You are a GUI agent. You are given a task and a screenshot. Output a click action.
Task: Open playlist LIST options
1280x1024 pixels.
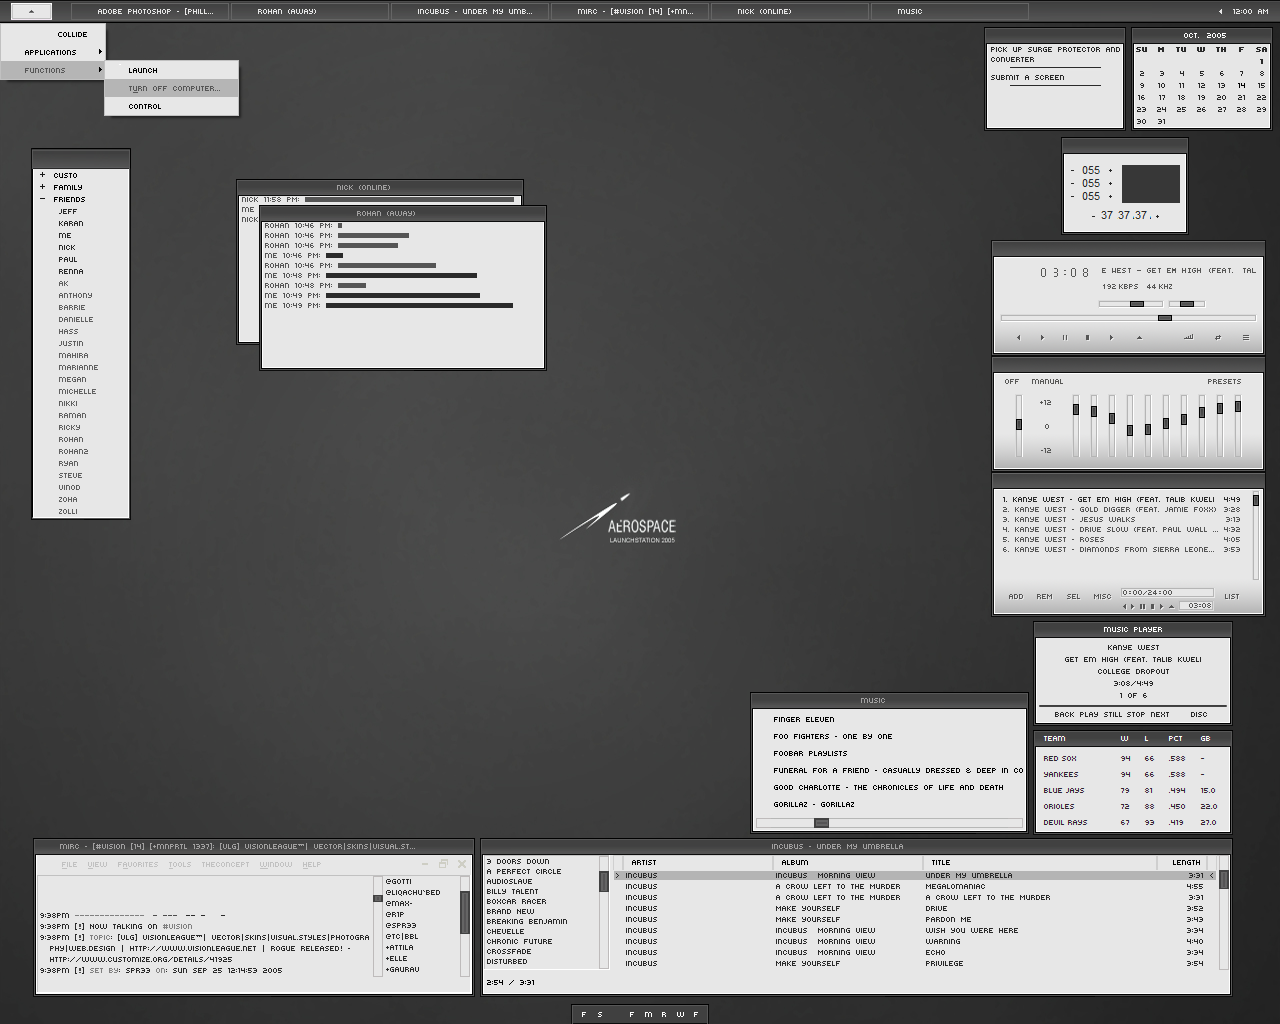point(1231,596)
